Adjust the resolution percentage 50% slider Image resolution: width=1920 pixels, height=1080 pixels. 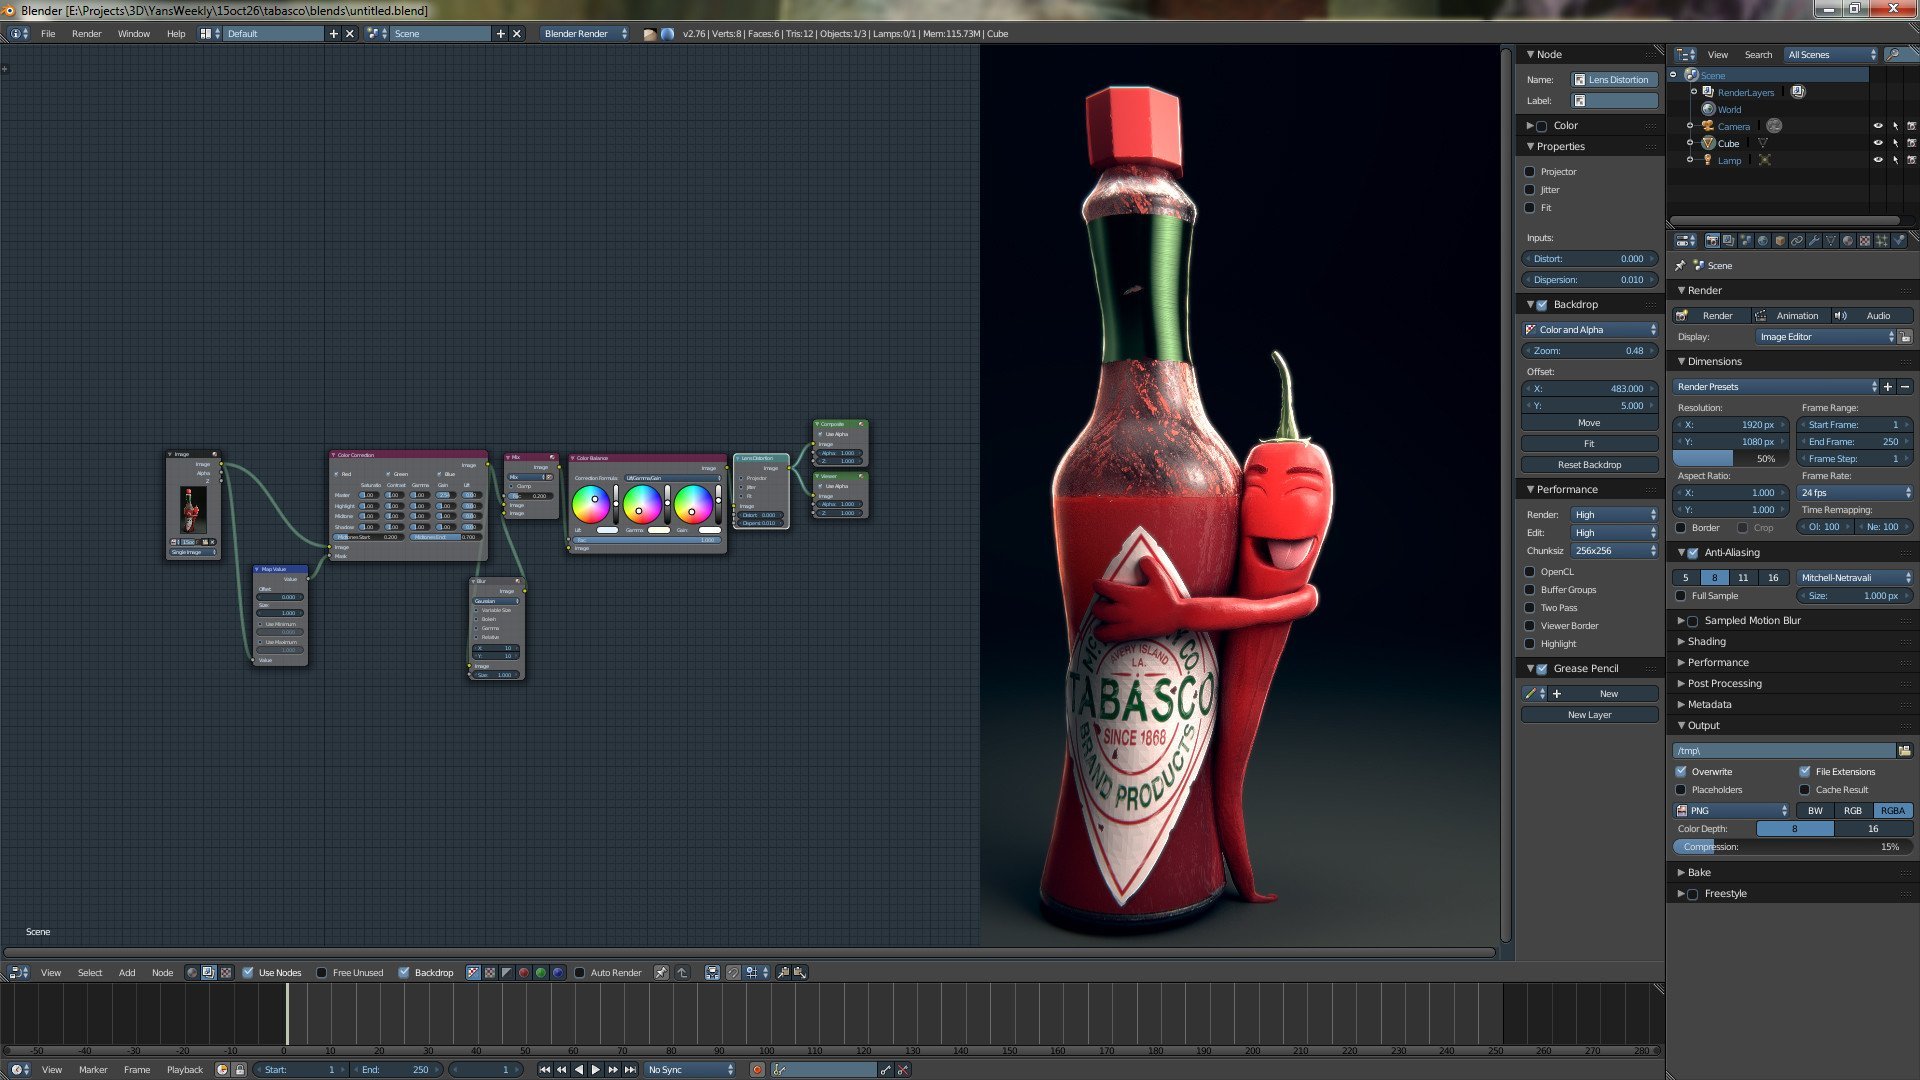click(x=1731, y=459)
